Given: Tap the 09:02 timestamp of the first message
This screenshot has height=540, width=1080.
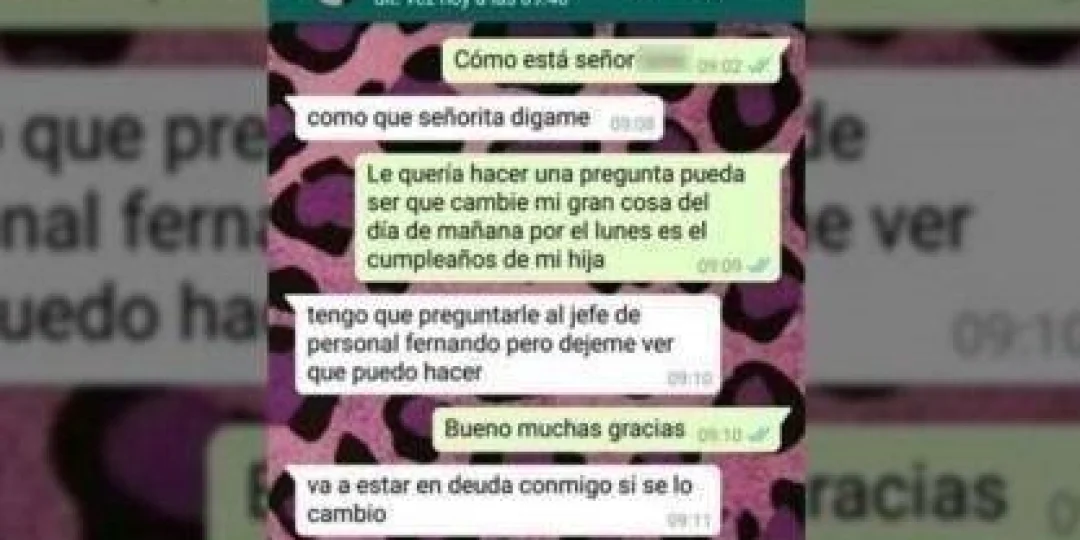Looking at the screenshot, I should pyautogui.click(x=720, y=67).
